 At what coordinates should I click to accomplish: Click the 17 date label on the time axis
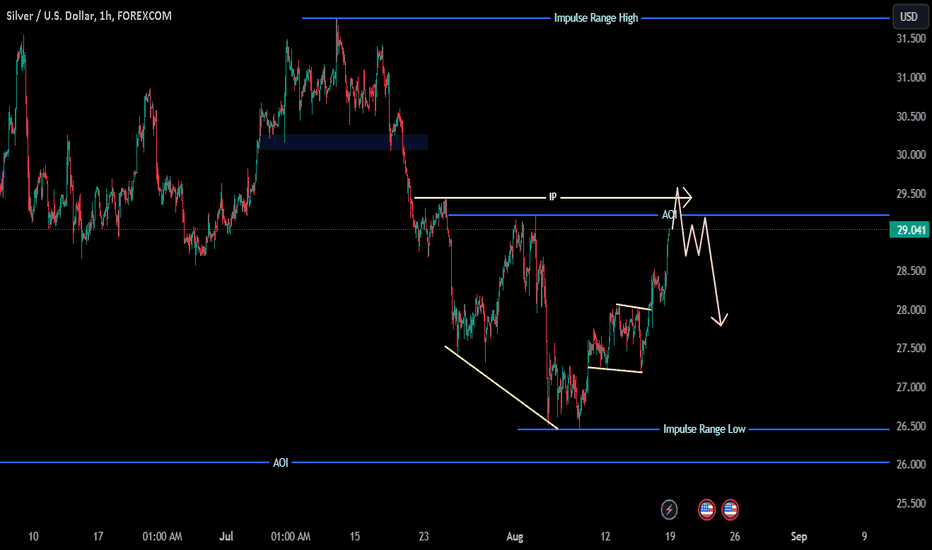point(98,536)
